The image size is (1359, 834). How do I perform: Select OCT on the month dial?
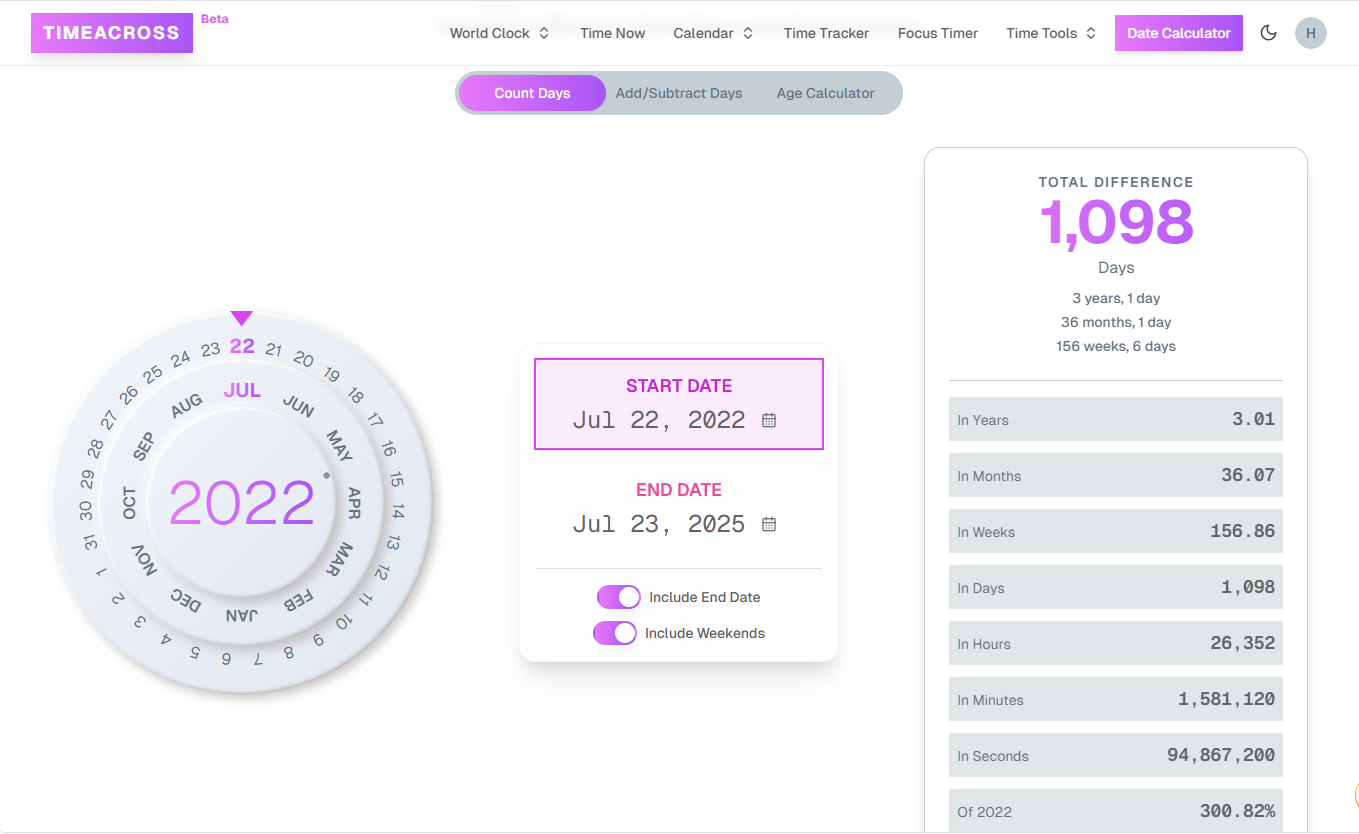(x=129, y=503)
